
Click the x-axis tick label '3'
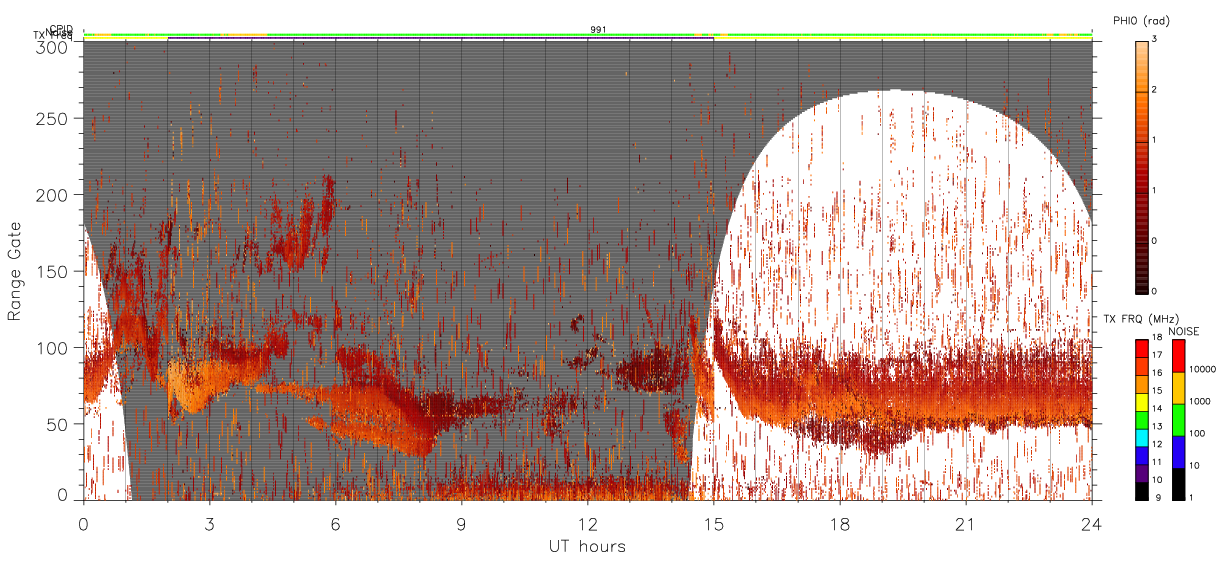pos(210,523)
